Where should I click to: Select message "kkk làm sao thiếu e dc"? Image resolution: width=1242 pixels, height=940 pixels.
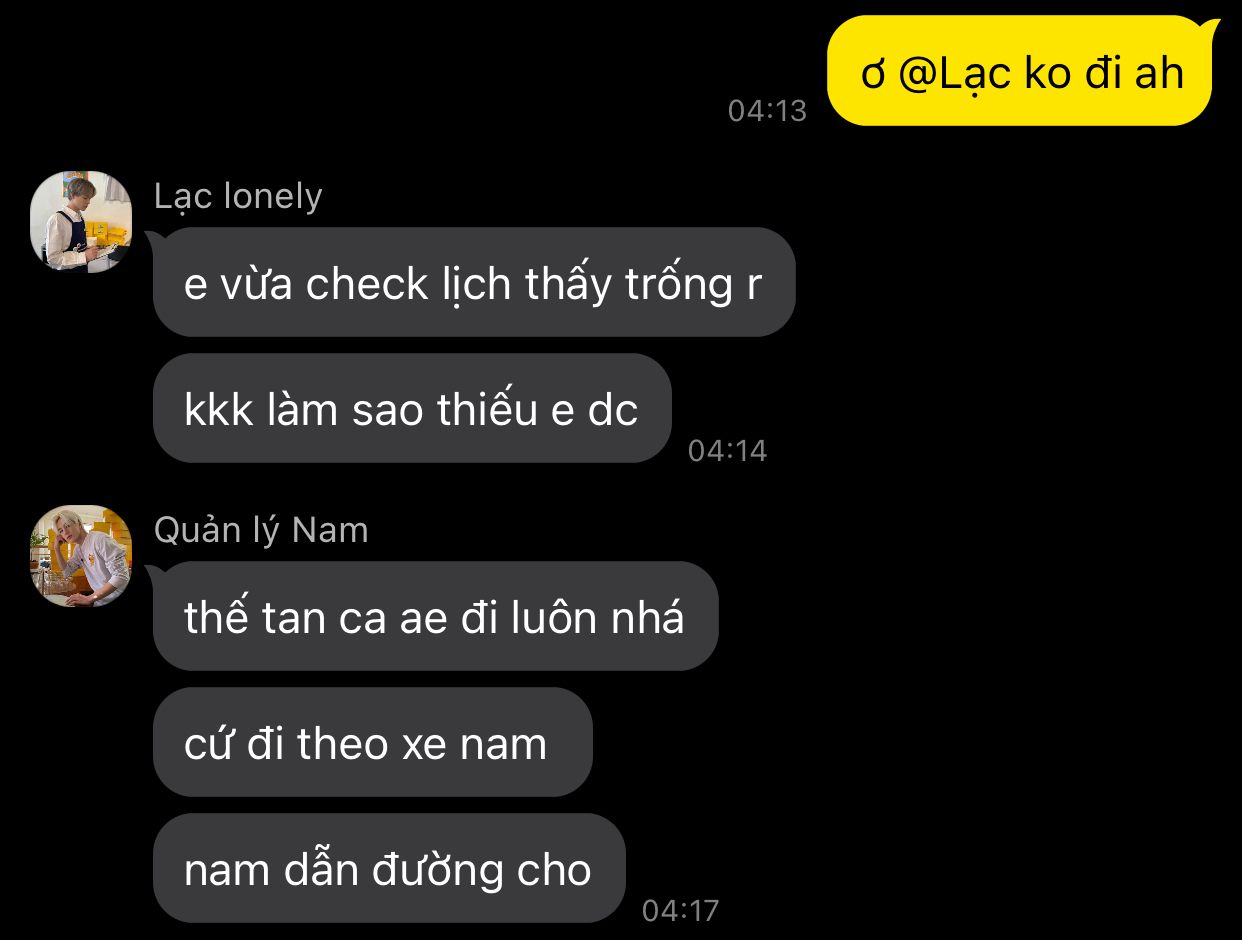coord(412,408)
